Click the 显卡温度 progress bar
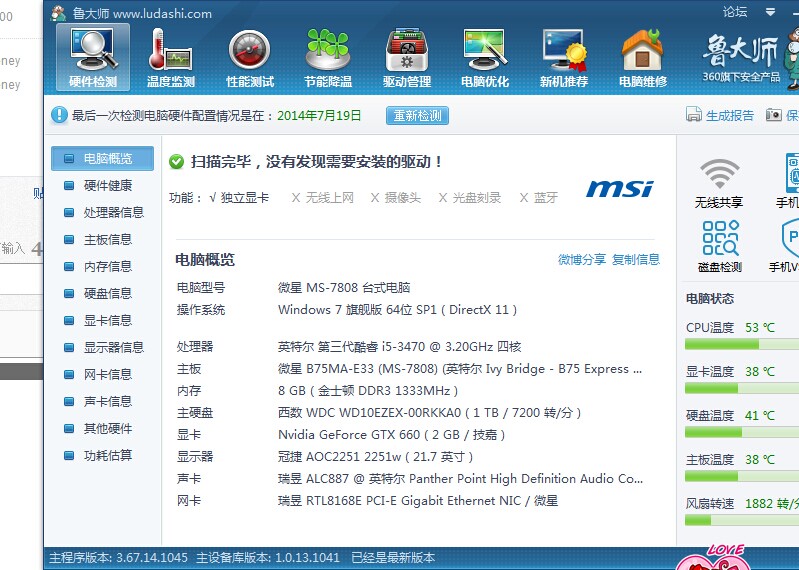Viewport: 799px width, 570px height. pos(742,389)
